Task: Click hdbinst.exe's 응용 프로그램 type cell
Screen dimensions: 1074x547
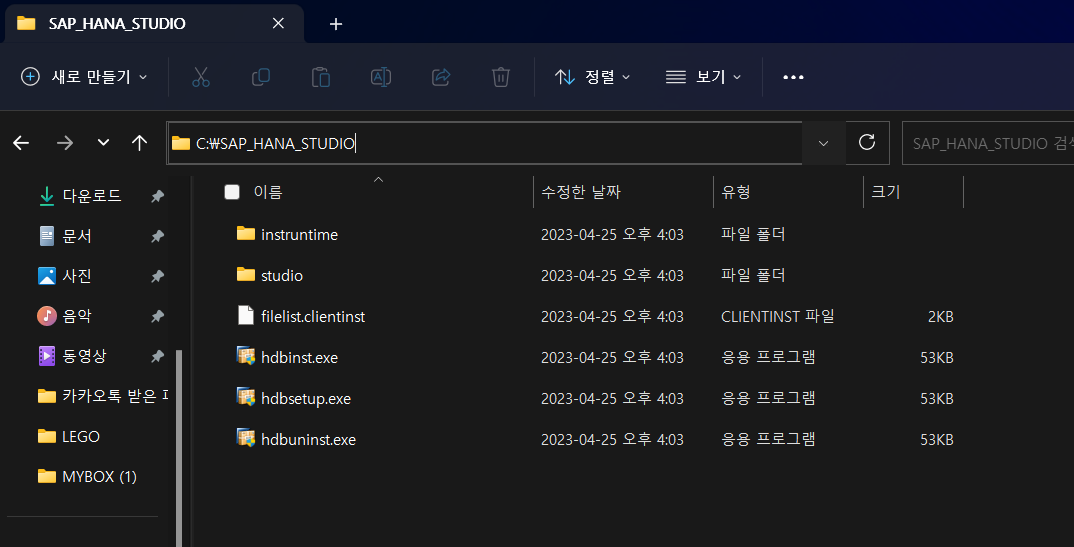Action: (x=768, y=357)
